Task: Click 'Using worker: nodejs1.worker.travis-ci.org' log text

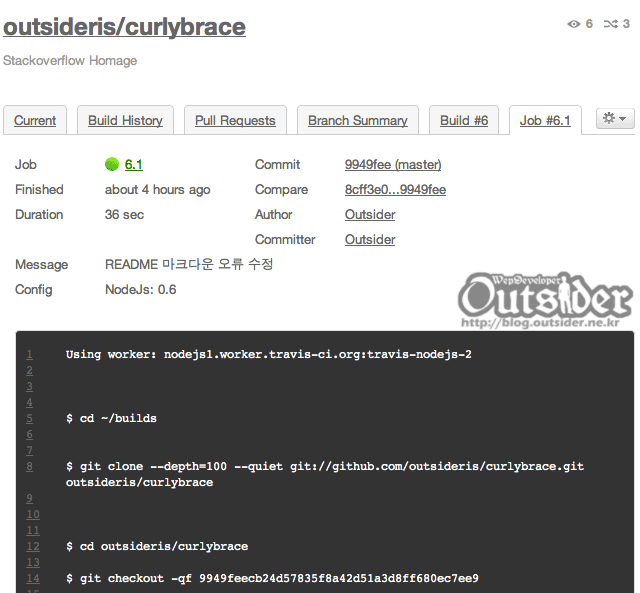Action: (269, 354)
